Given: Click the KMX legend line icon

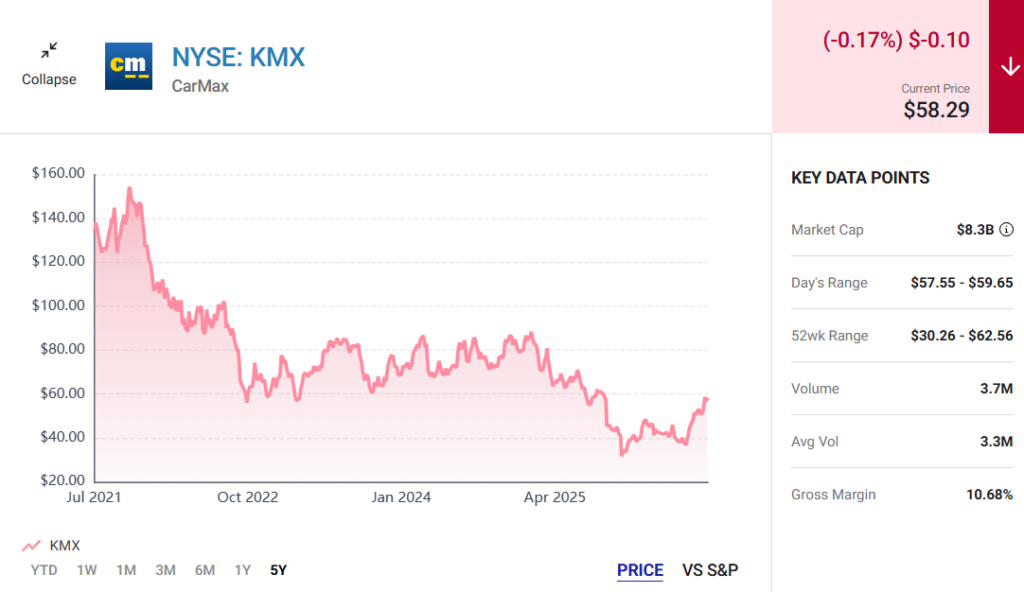Looking at the screenshot, I should tap(31, 546).
